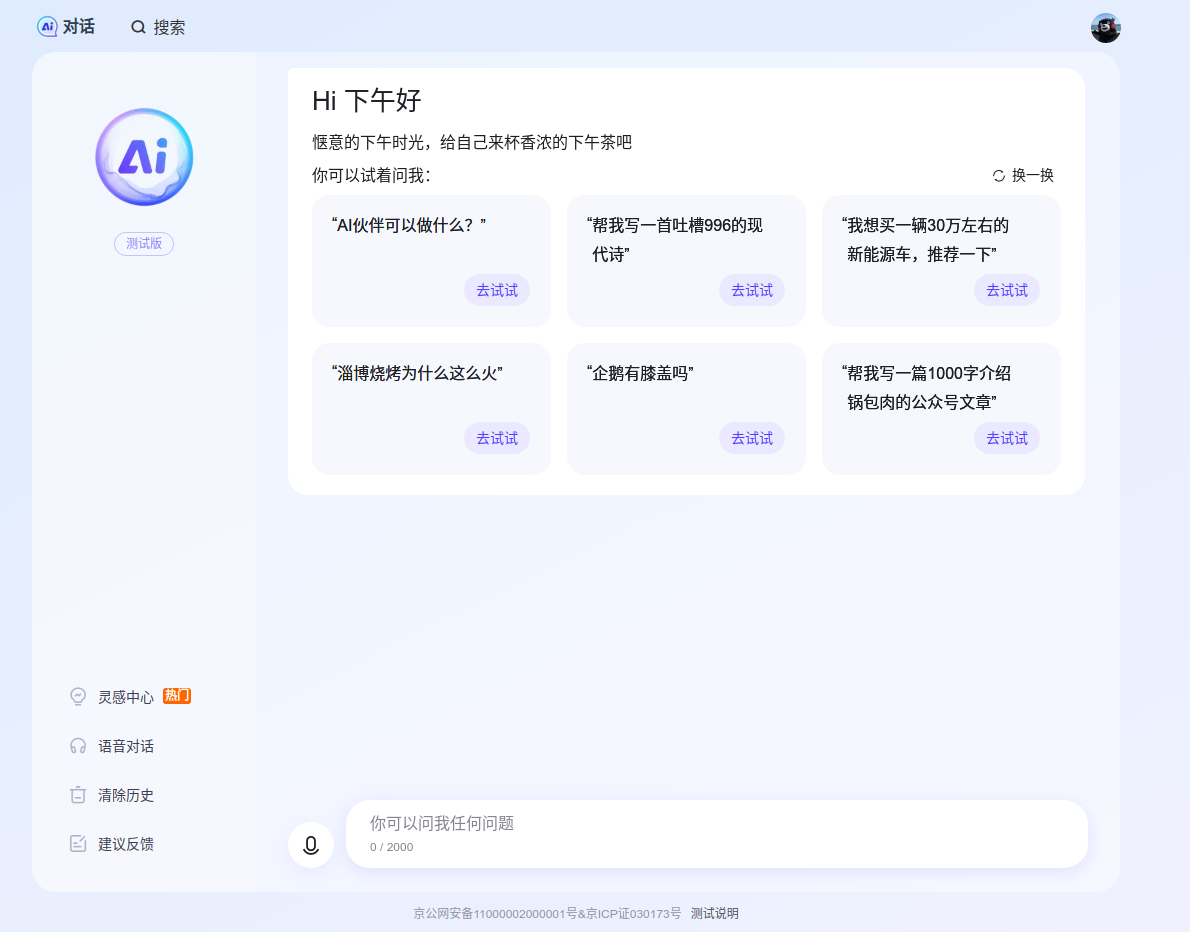Try the 锅包肉公众号文章 suggestion
The image size is (1190, 932).
(1007, 438)
